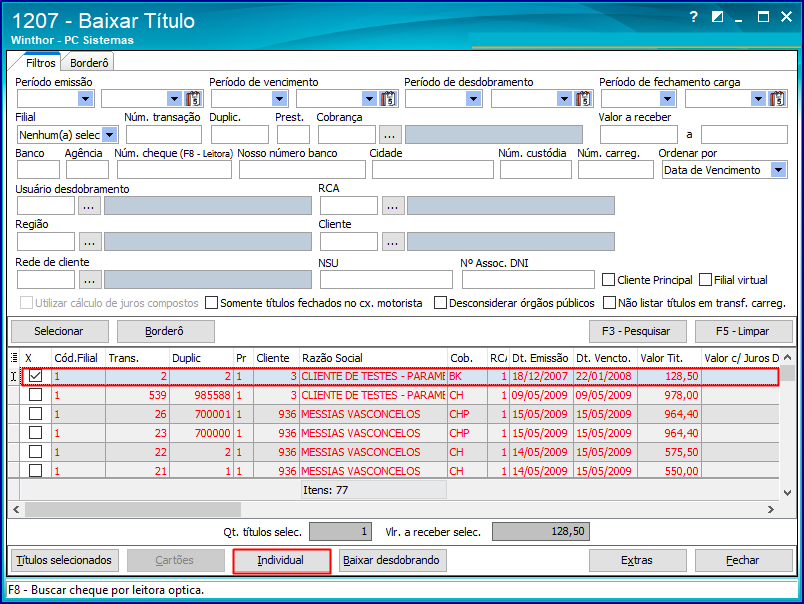Open Rede de cliente lookup ellipsis button

89,280
